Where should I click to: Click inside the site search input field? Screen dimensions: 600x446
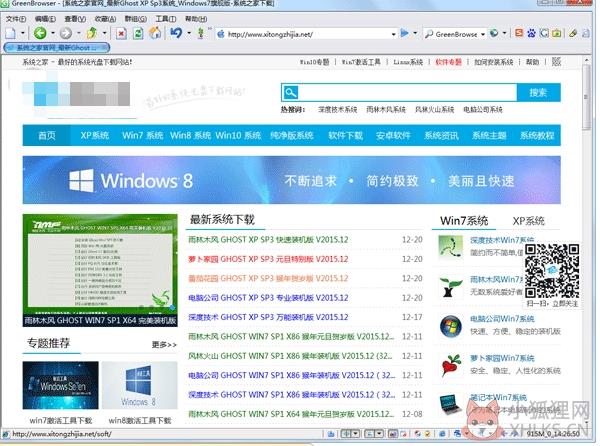coord(407,93)
